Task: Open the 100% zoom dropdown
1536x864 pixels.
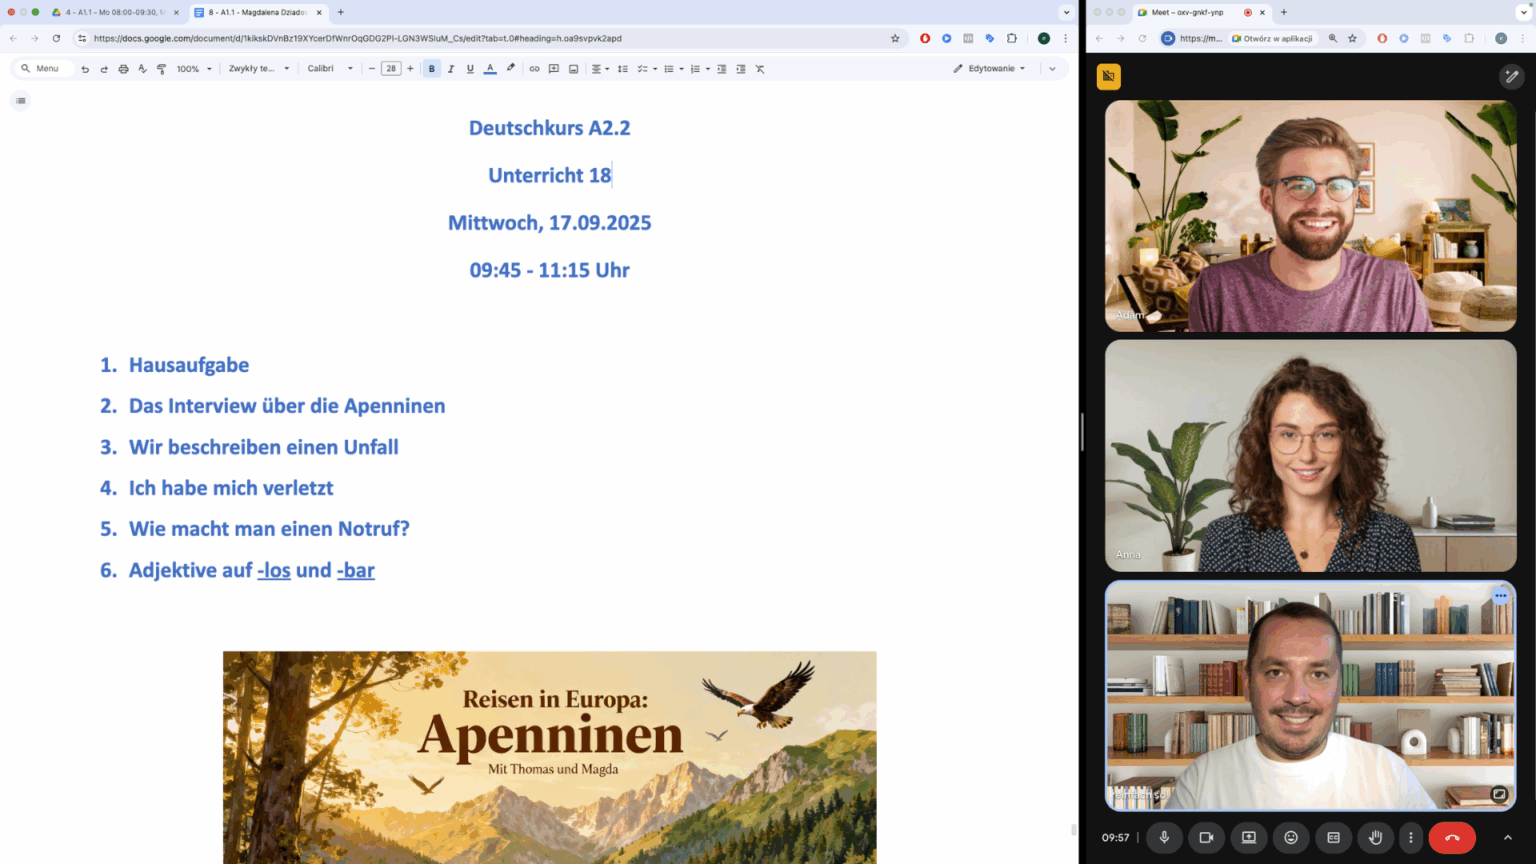Action: coord(194,69)
